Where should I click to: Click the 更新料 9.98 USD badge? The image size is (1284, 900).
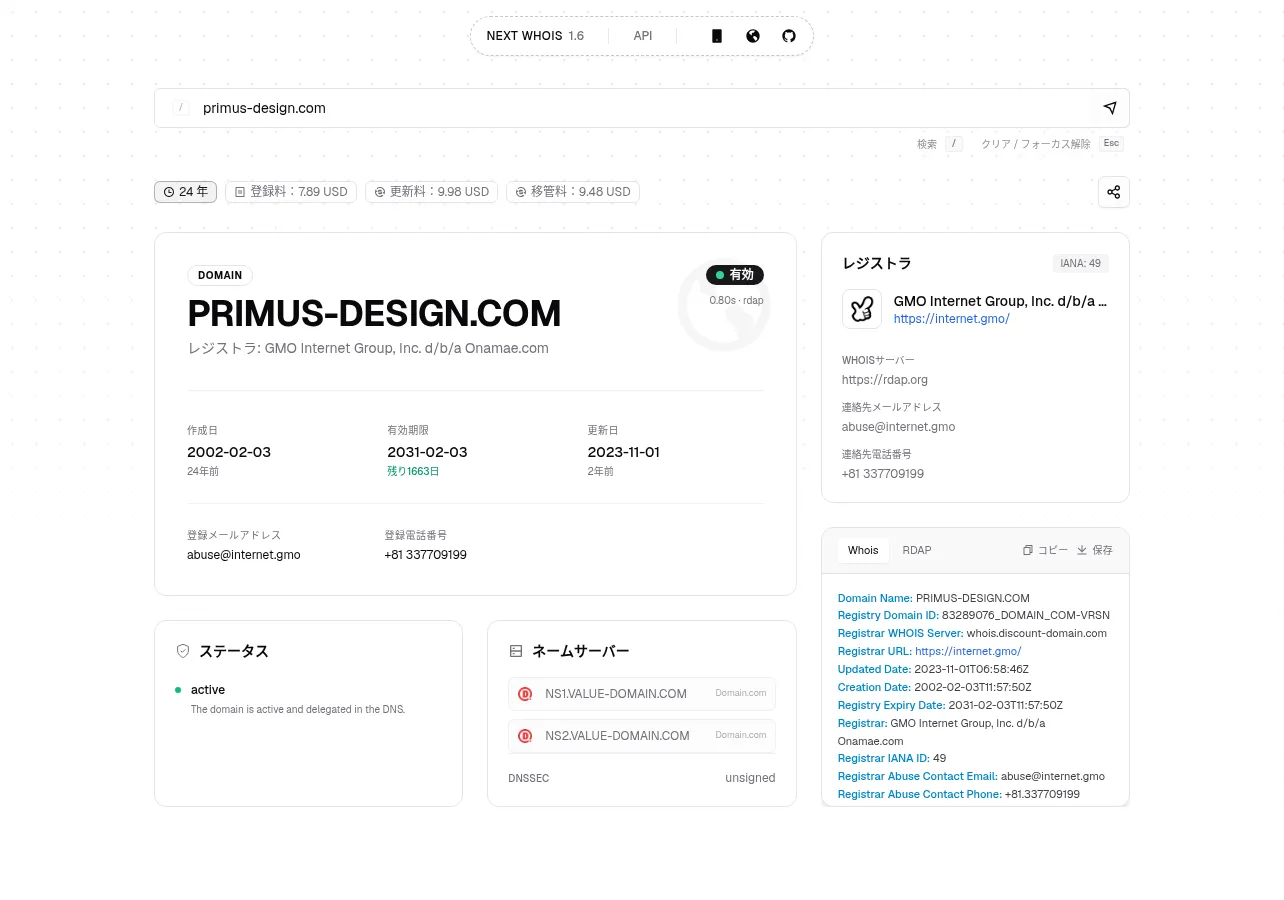pos(431,192)
